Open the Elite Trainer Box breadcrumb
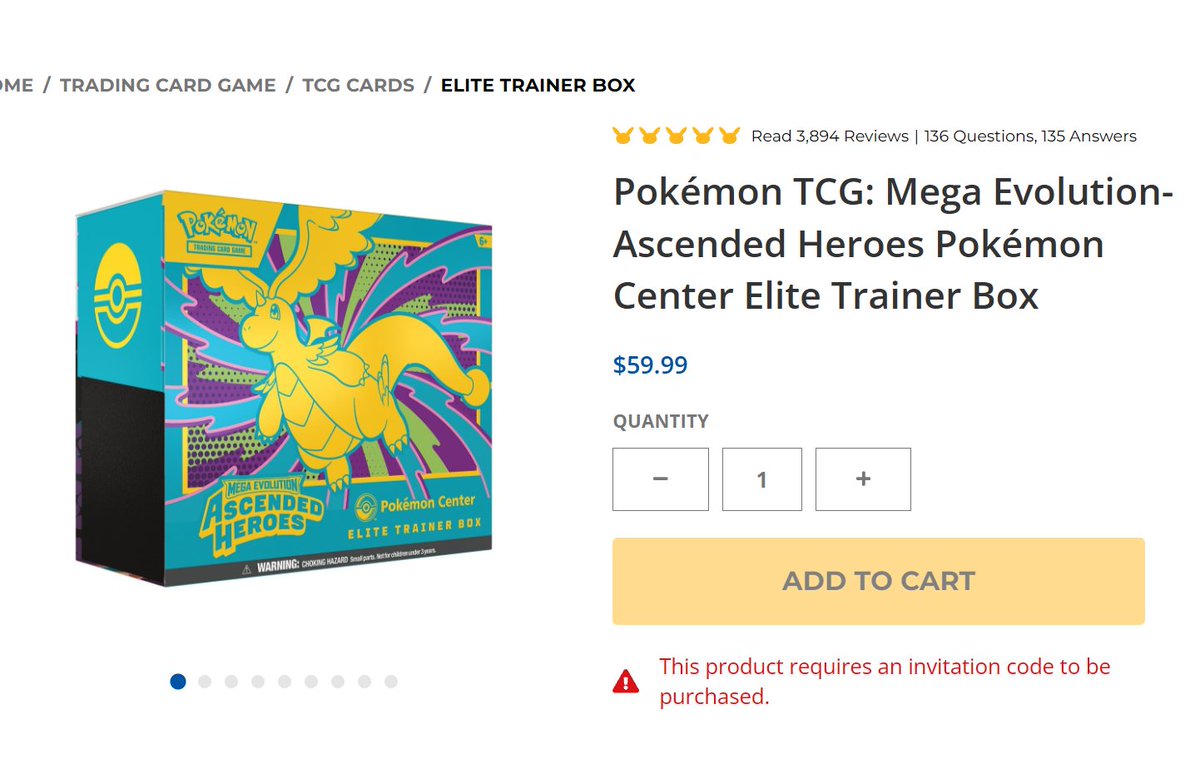 [x=538, y=85]
